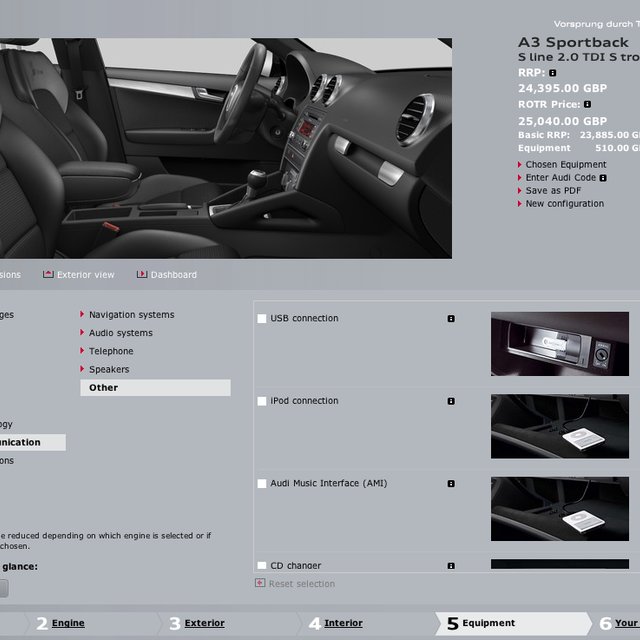The height and width of the screenshot is (640, 640).
Task: Go to step 2 Engine
Action: coord(68,623)
